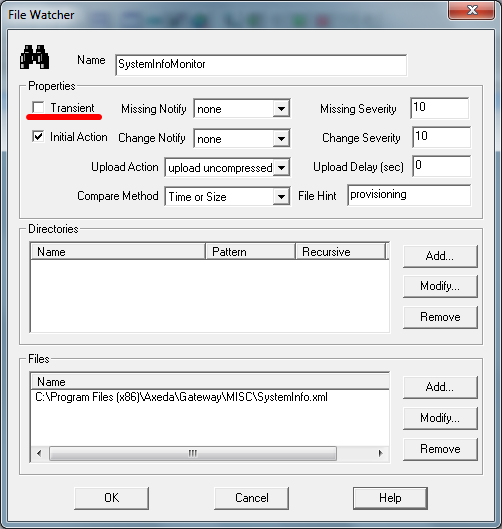Close the File Watcher window

[x=472, y=10]
